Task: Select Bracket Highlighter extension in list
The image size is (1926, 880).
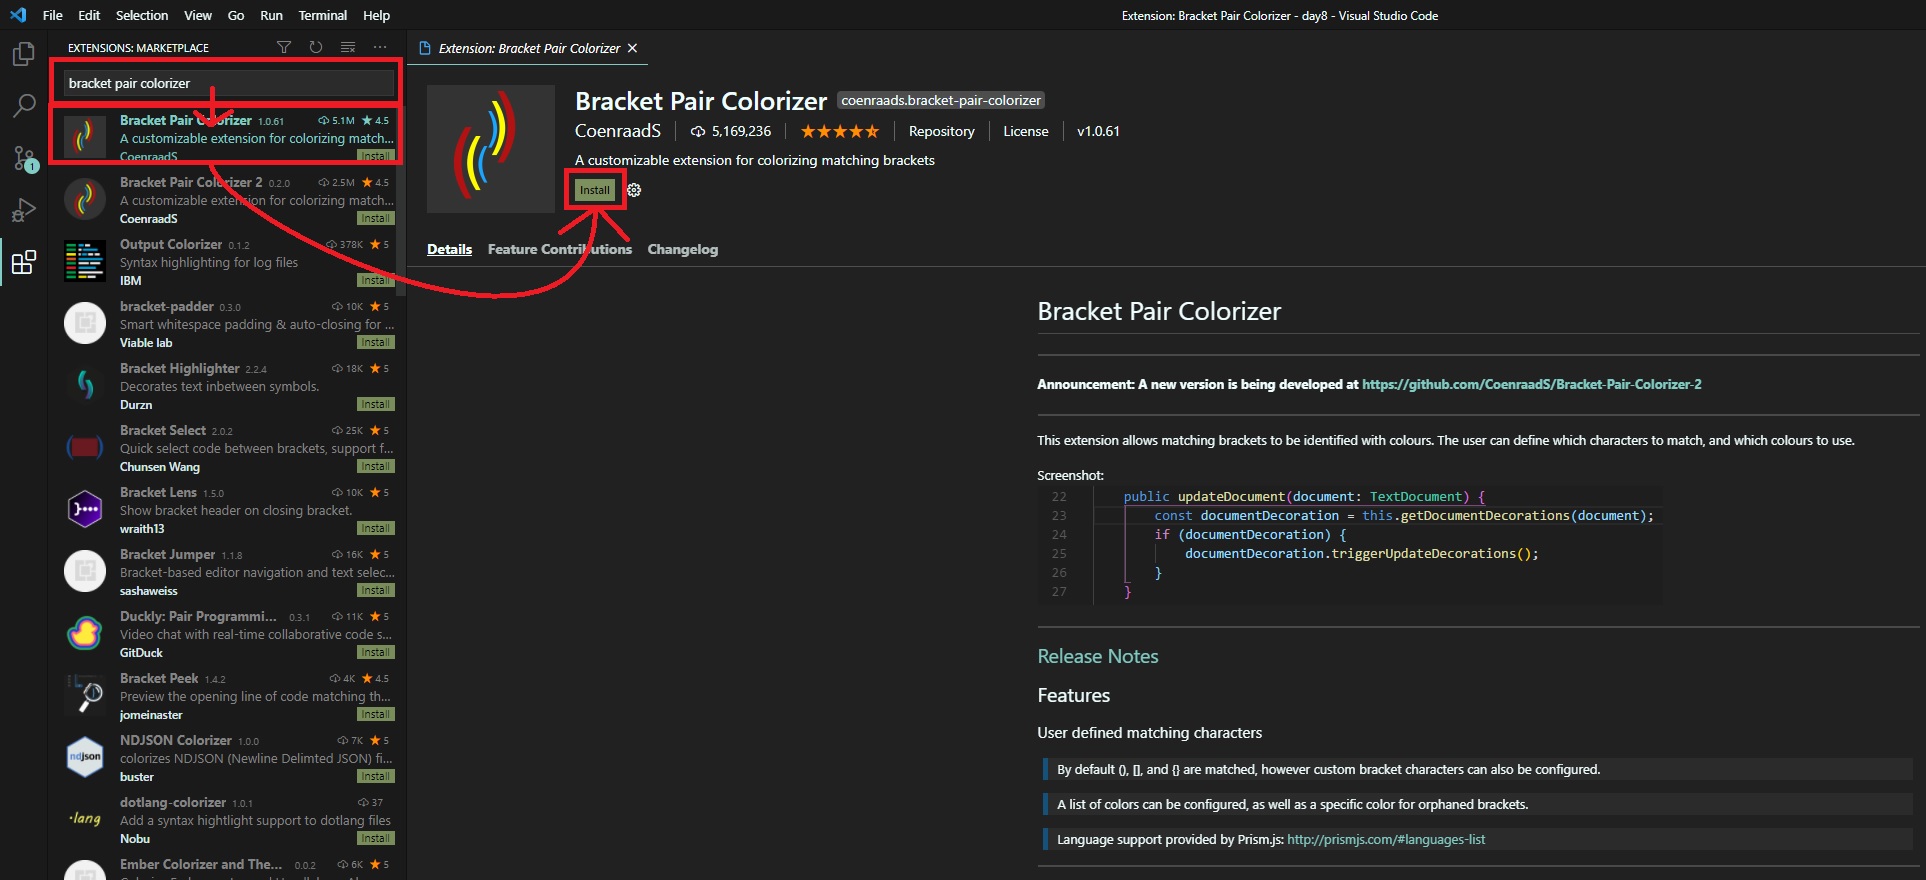Action: [x=229, y=385]
